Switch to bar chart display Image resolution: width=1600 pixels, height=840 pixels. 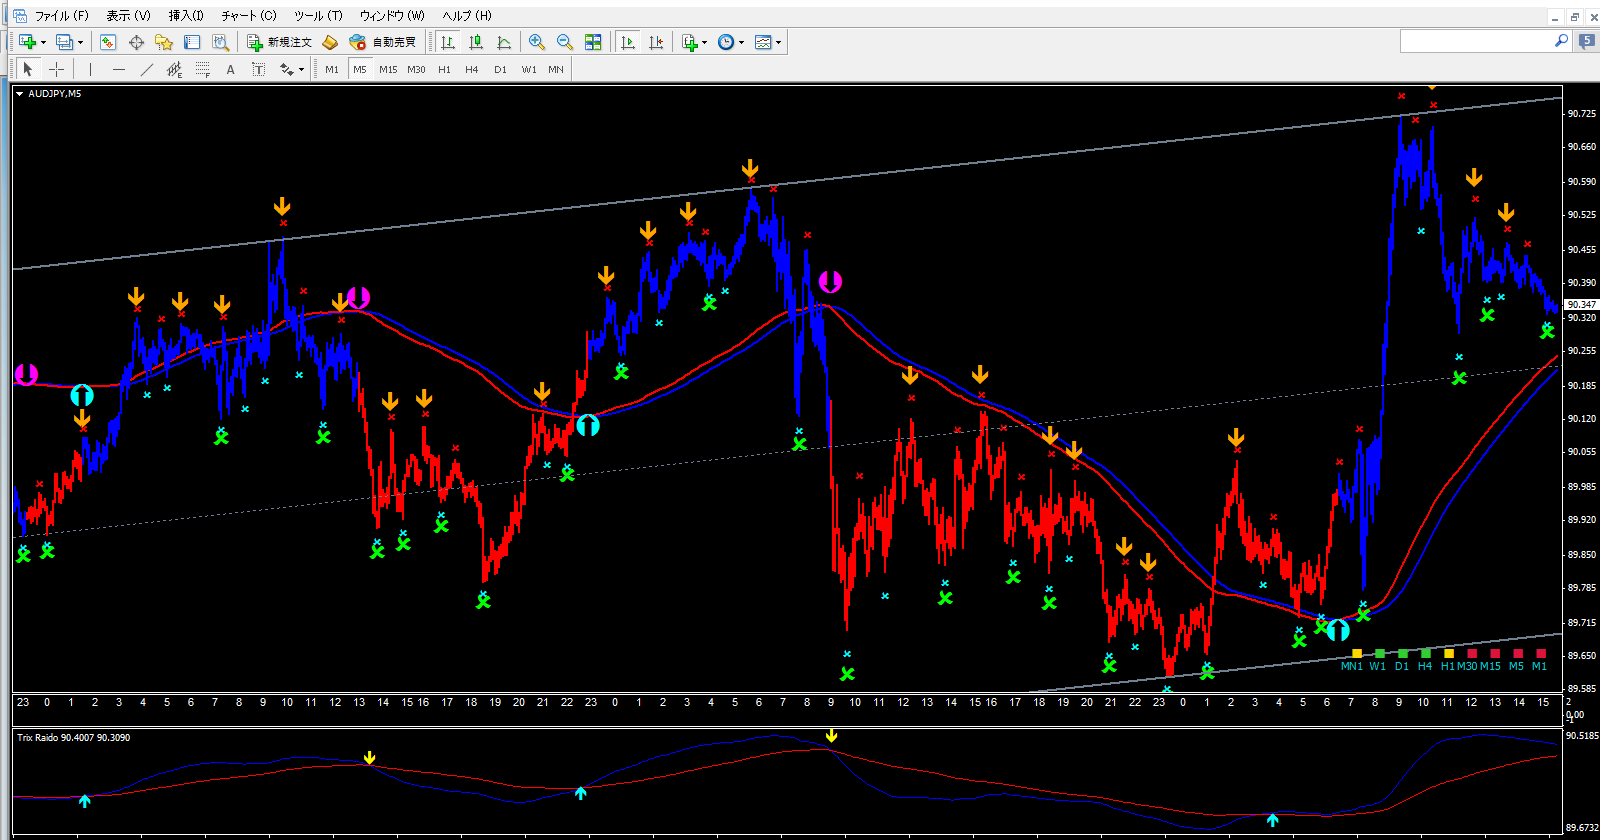click(x=447, y=42)
